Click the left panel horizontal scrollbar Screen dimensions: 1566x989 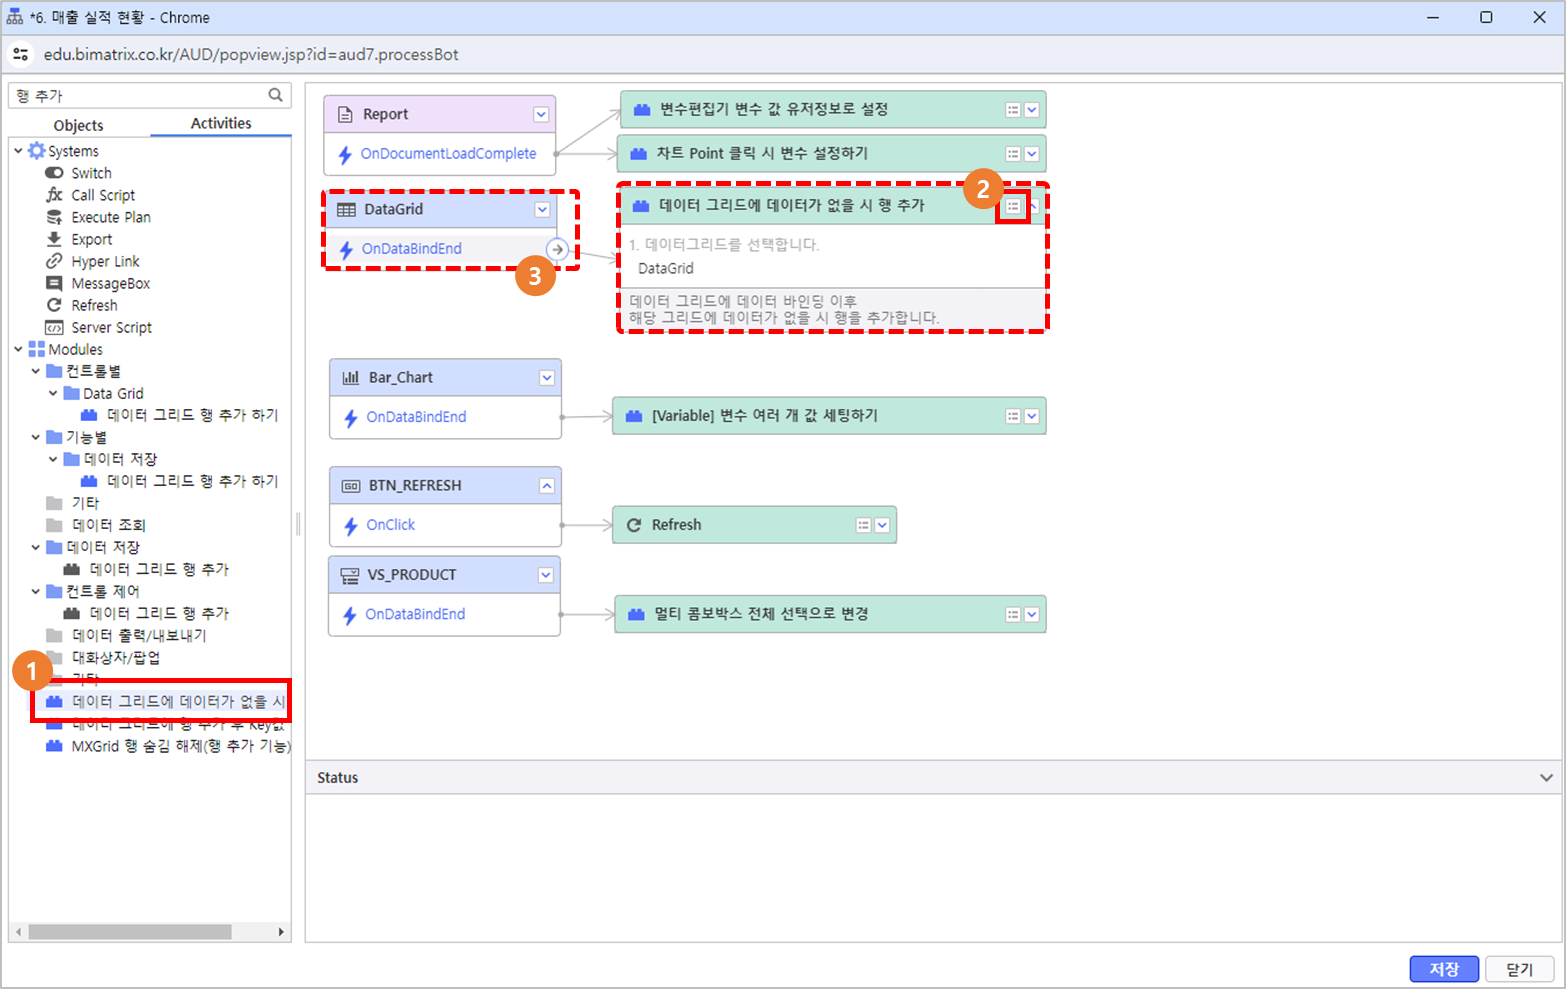pyautogui.click(x=130, y=932)
